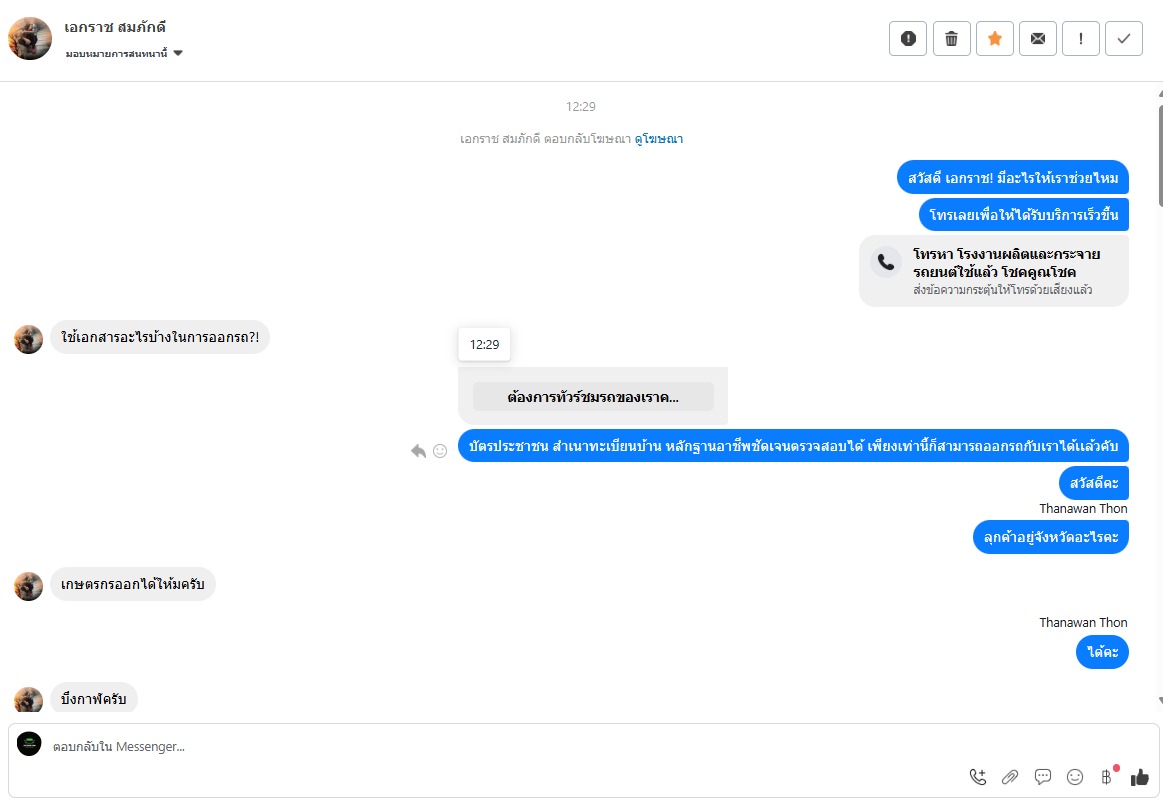Click the Messenger reply text field
Screen dimensions: 1163x799
point(500,746)
